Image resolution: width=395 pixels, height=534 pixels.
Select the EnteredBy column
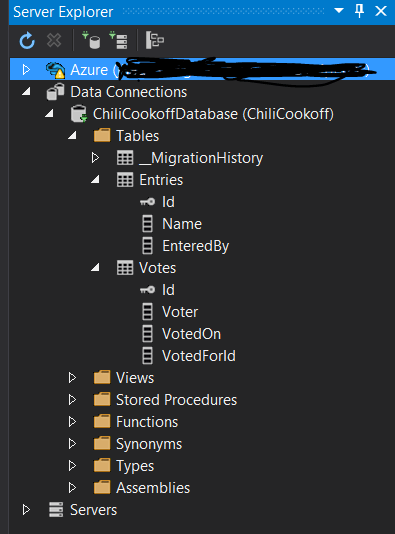(195, 246)
